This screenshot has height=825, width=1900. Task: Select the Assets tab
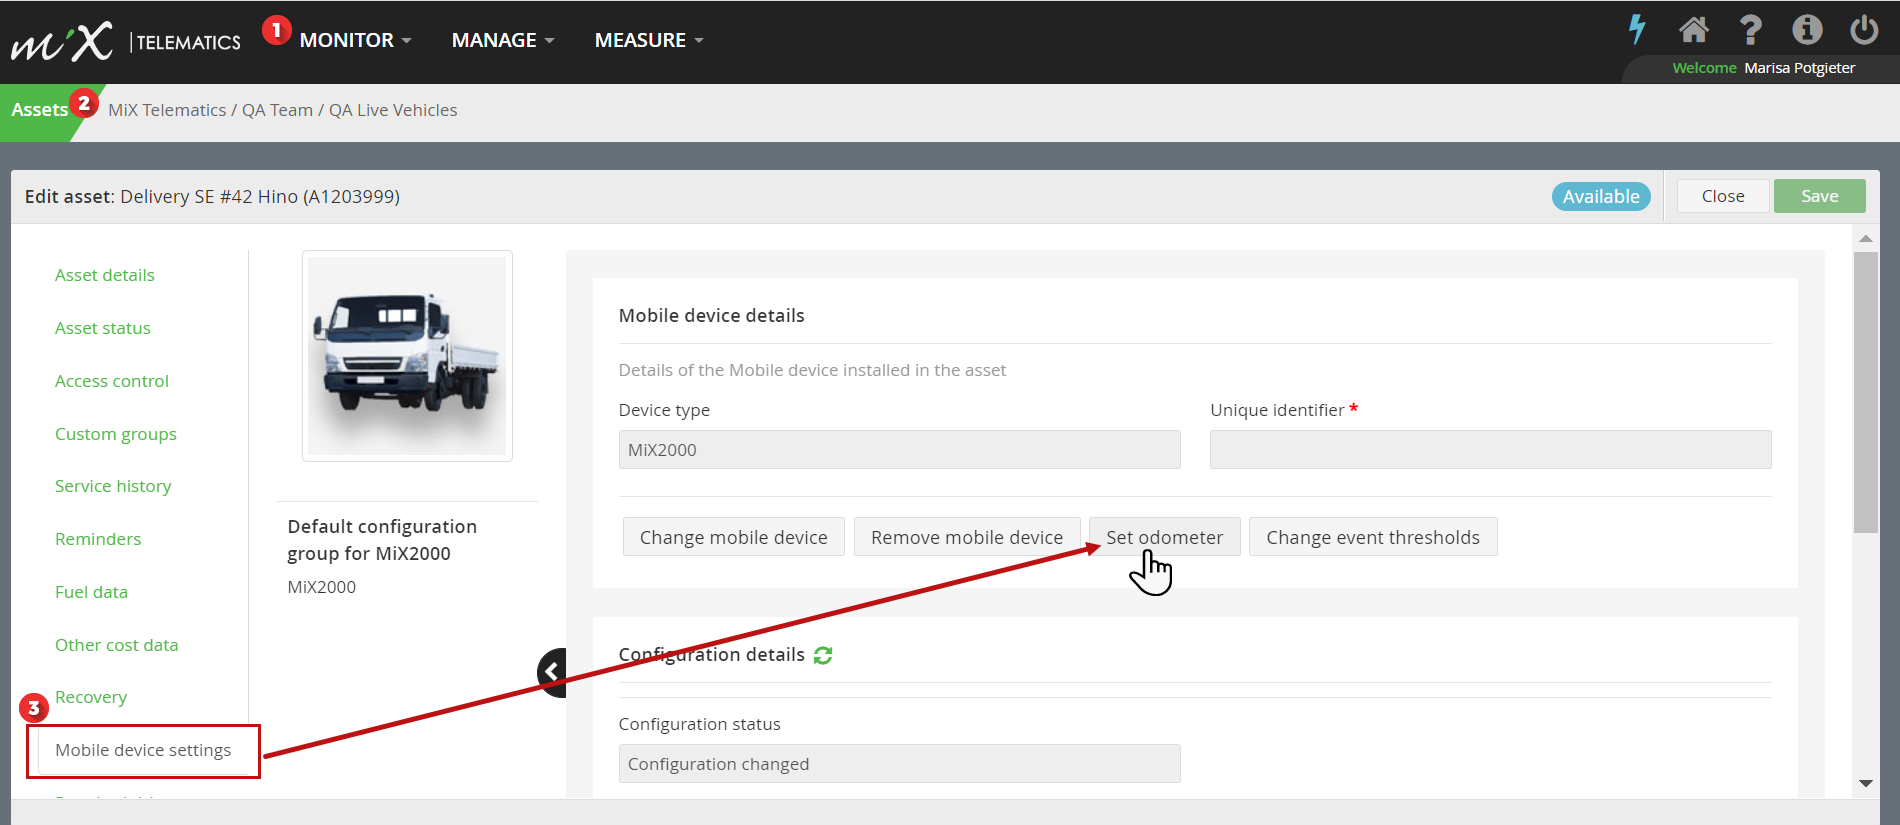click(40, 110)
